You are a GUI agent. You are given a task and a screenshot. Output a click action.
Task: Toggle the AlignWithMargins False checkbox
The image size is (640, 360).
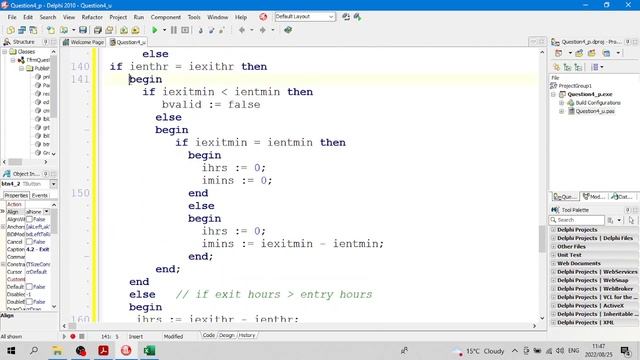click(29, 219)
